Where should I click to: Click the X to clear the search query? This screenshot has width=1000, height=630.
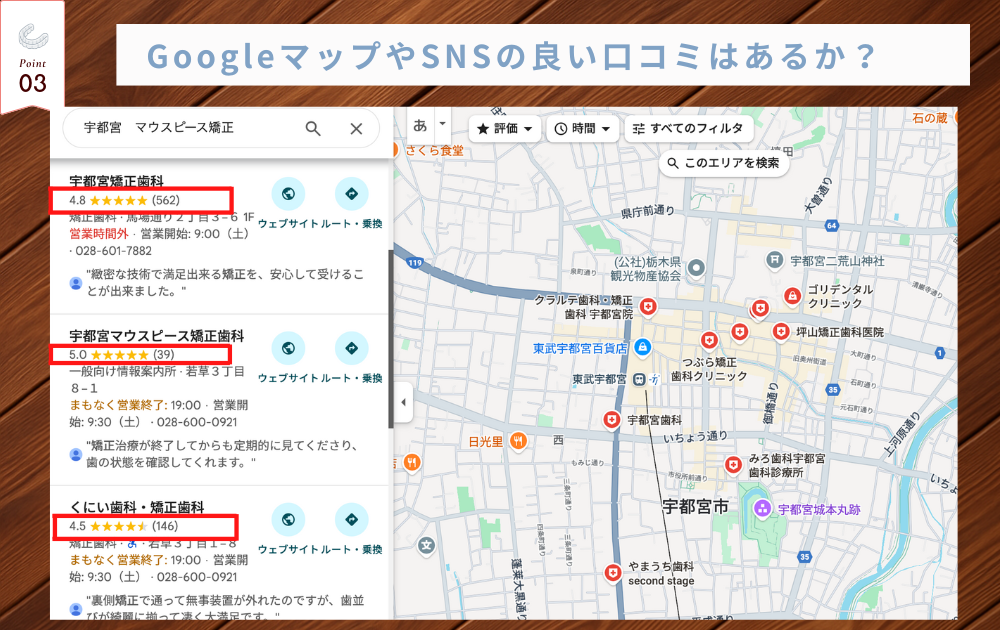356,128
